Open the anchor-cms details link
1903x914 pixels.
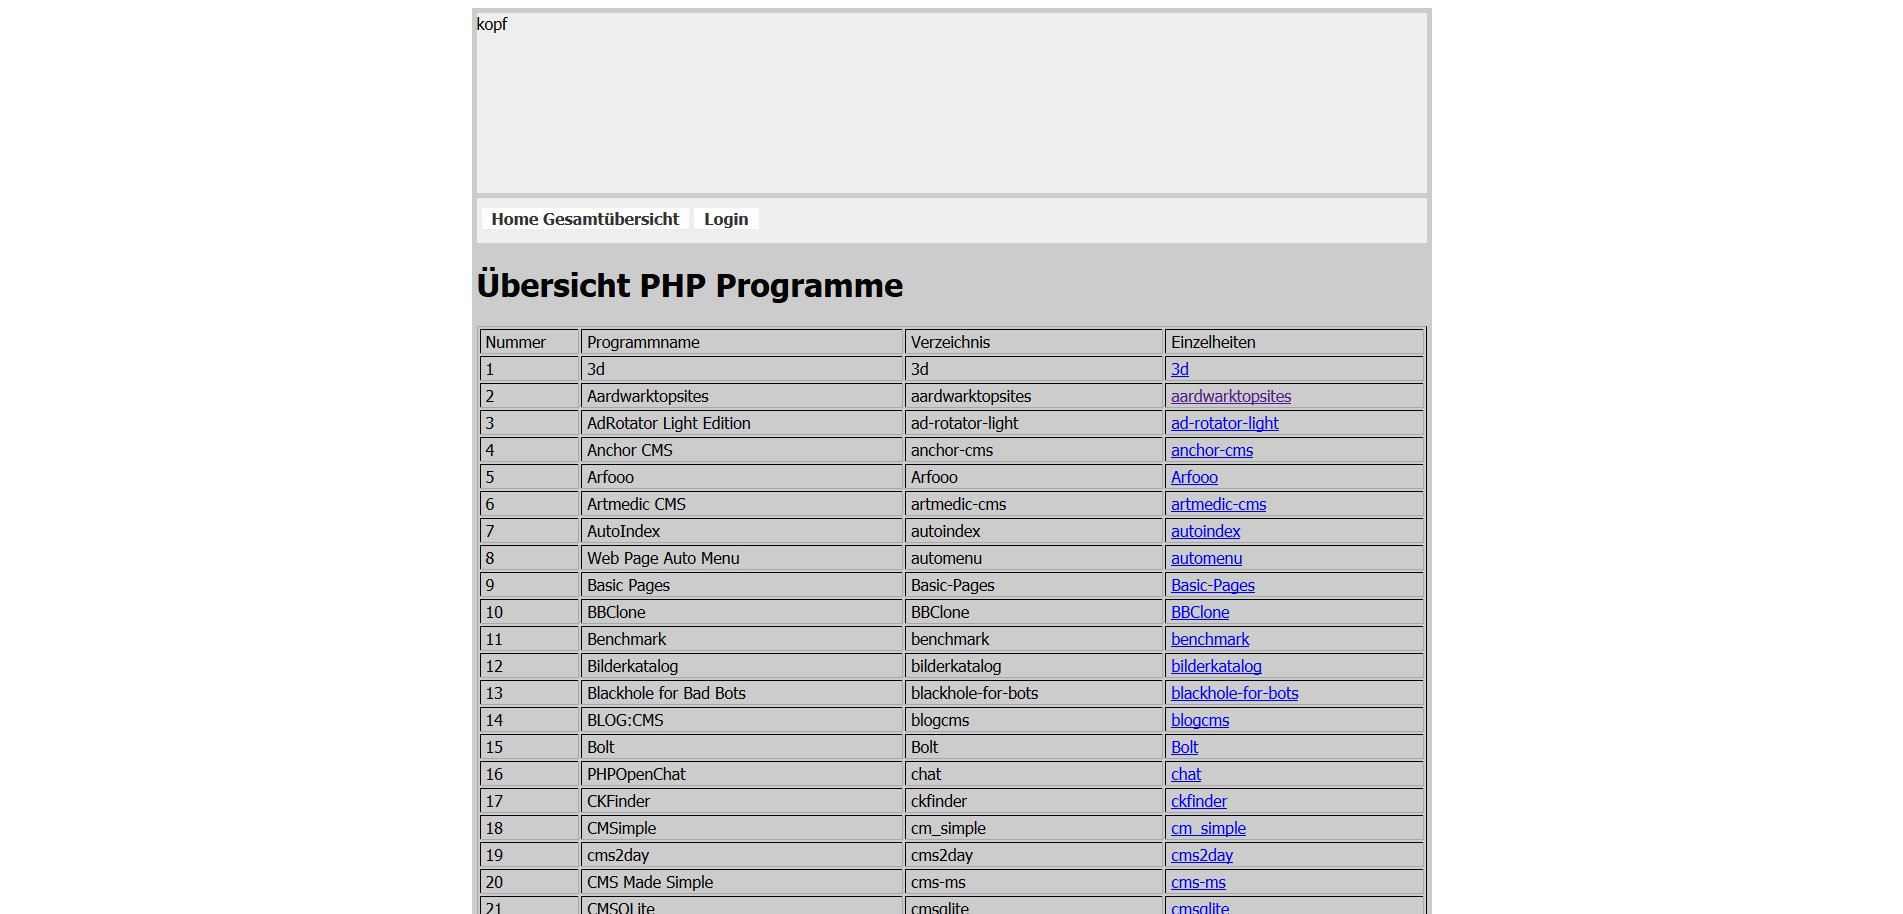click(1211, 450)
